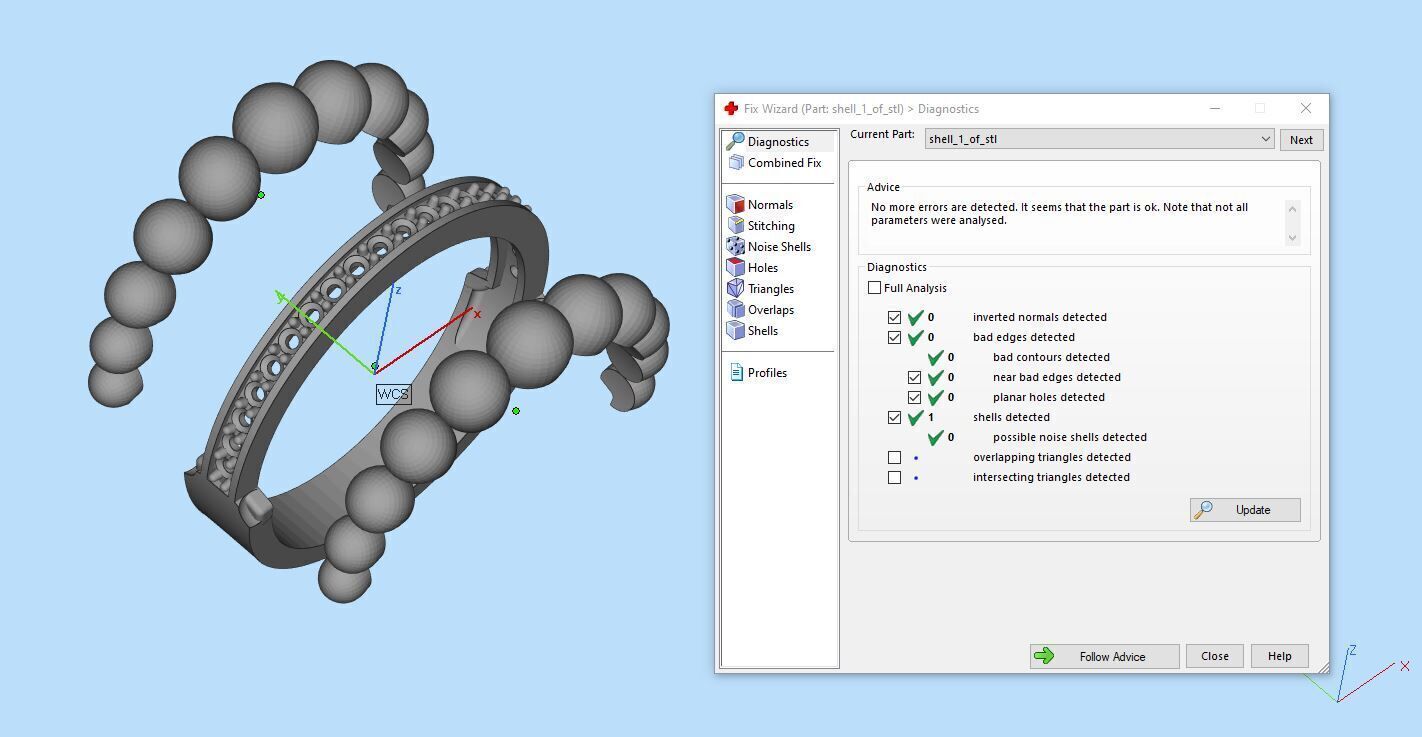Go to the Stitching page label
The height and width of the screenshot is (737, 1422).
pos(771,226)
